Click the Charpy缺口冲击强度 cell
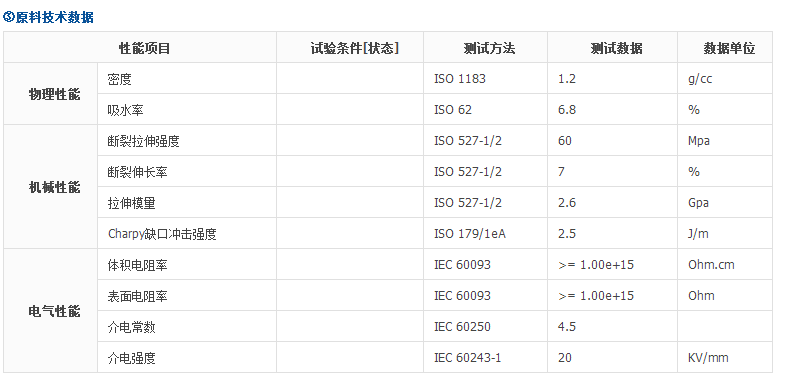This screenshot has width=787, height=386. [x=187, y=233]
